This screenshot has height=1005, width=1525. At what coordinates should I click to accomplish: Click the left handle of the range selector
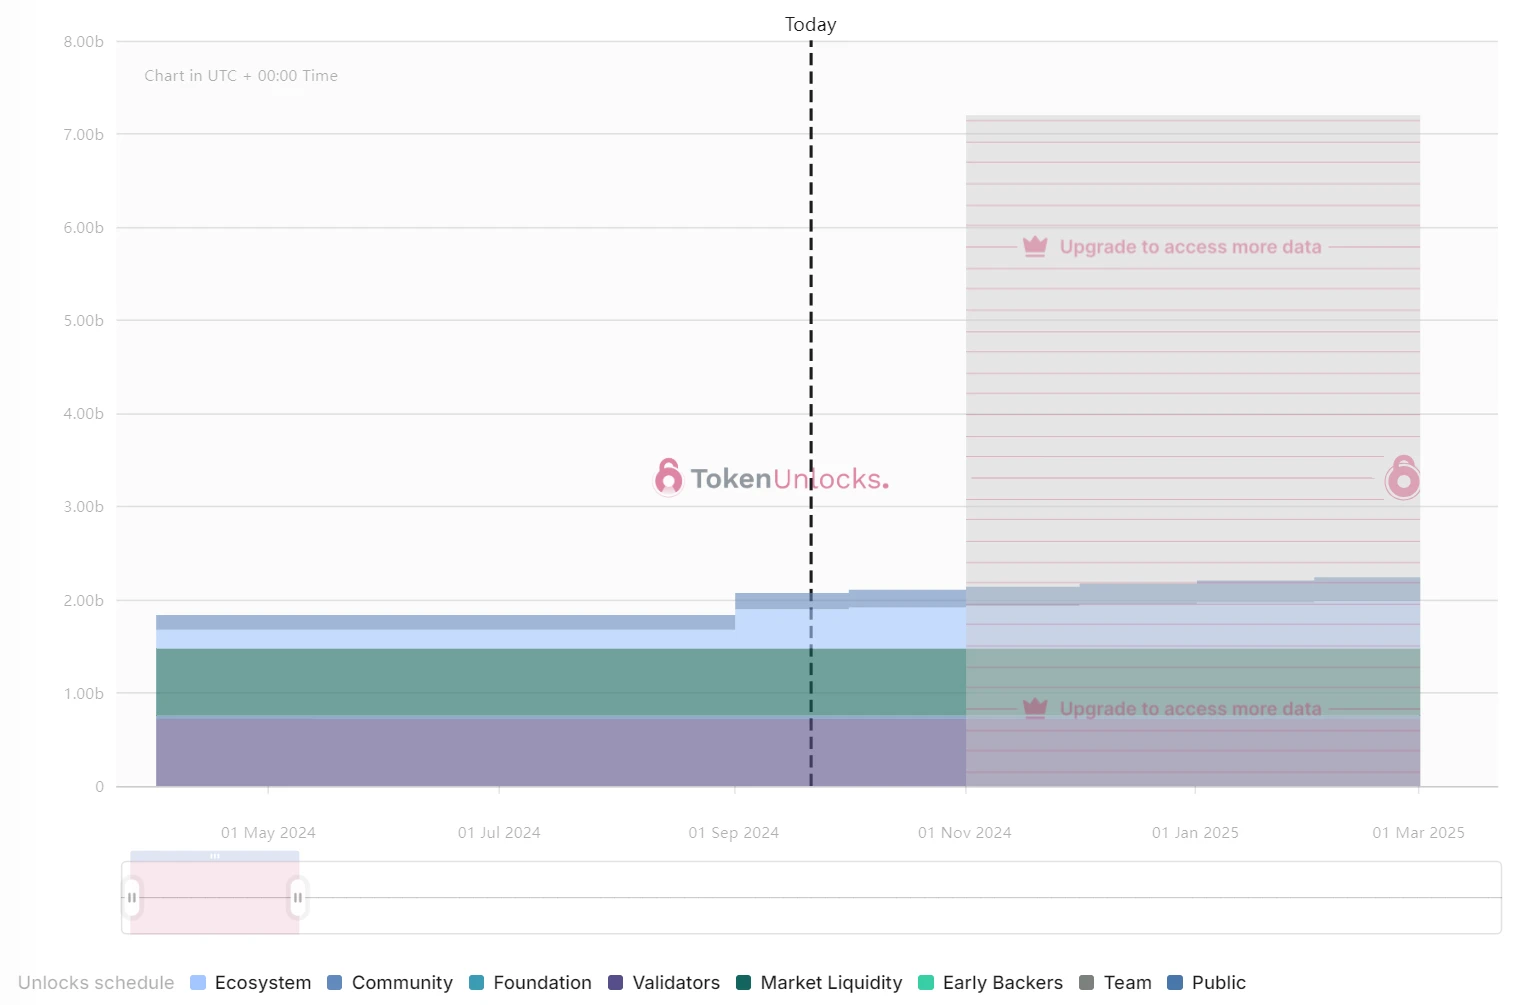coord(132,897)
